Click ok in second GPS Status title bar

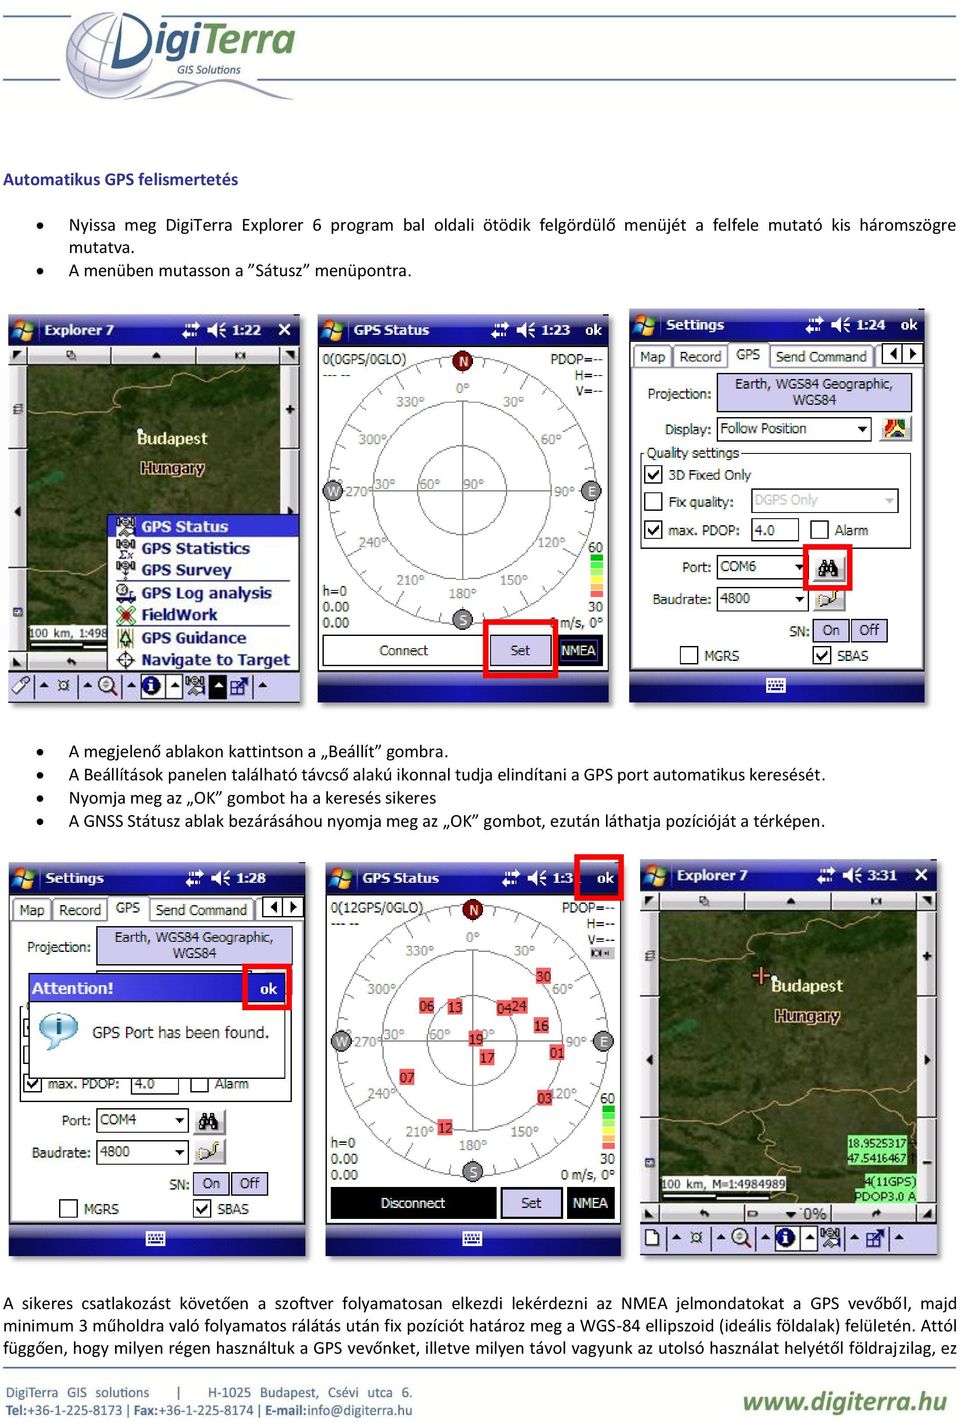click(605, 878)
